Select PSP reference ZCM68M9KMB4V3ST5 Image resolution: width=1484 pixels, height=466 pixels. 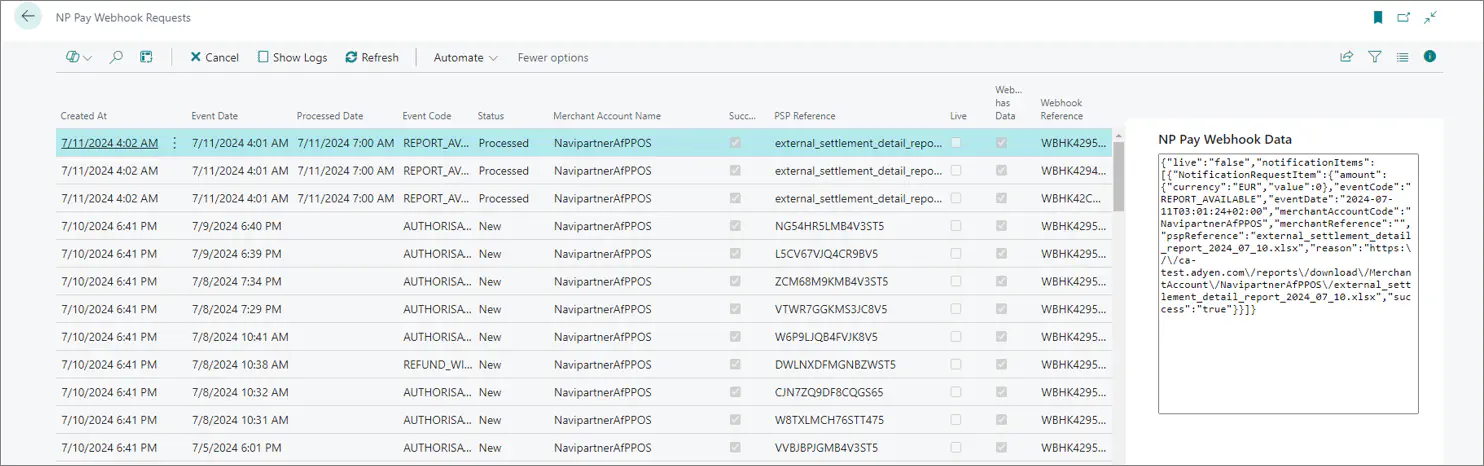830,281
